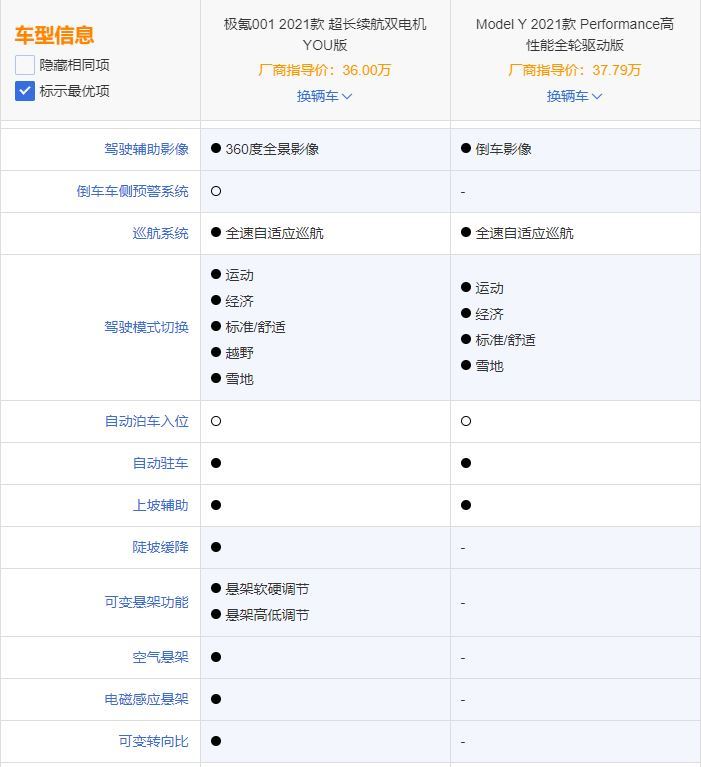Open the 极氪001 2021款 model title

click(x=325, y=34)
